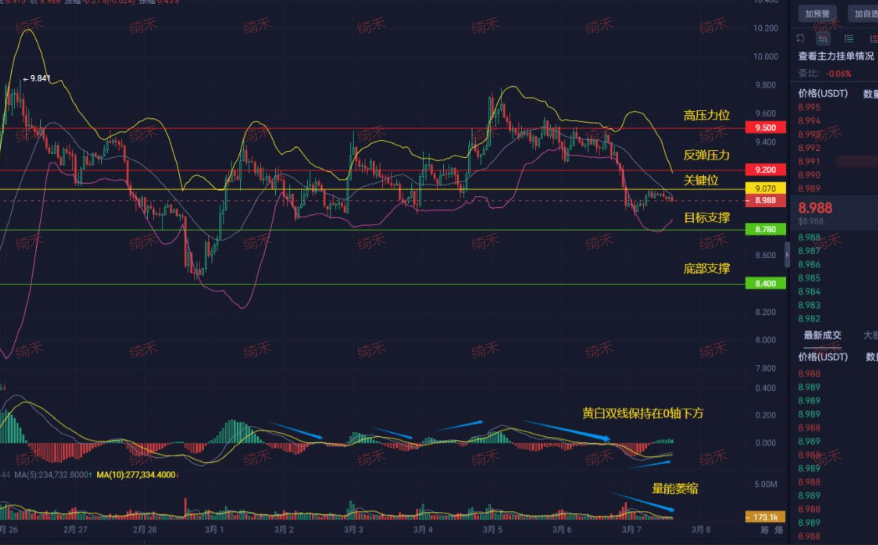Select bid price 8.984 in order book
The image size is (878, 545).
(809, 291)
